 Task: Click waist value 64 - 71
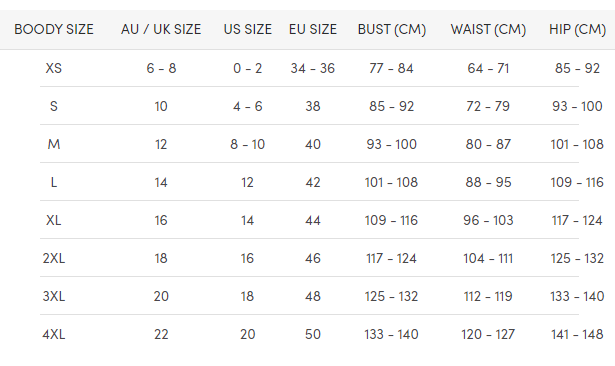tap(488, 68)
